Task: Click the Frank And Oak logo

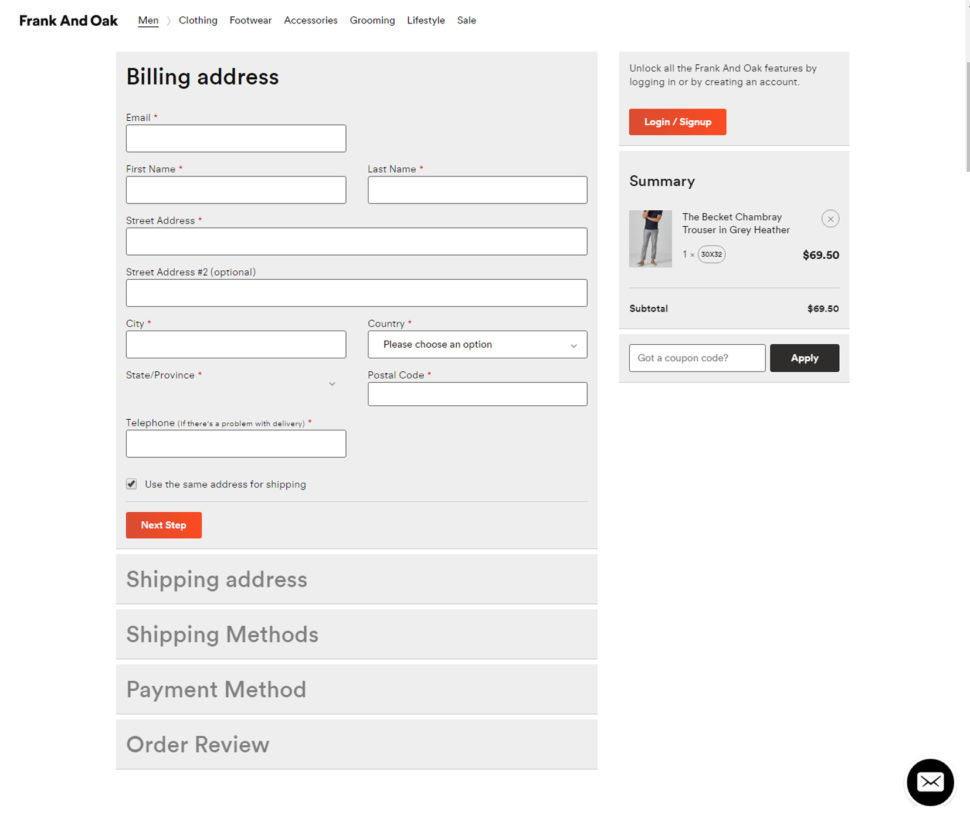Action: pyautogui.click(x=68, y=20)
